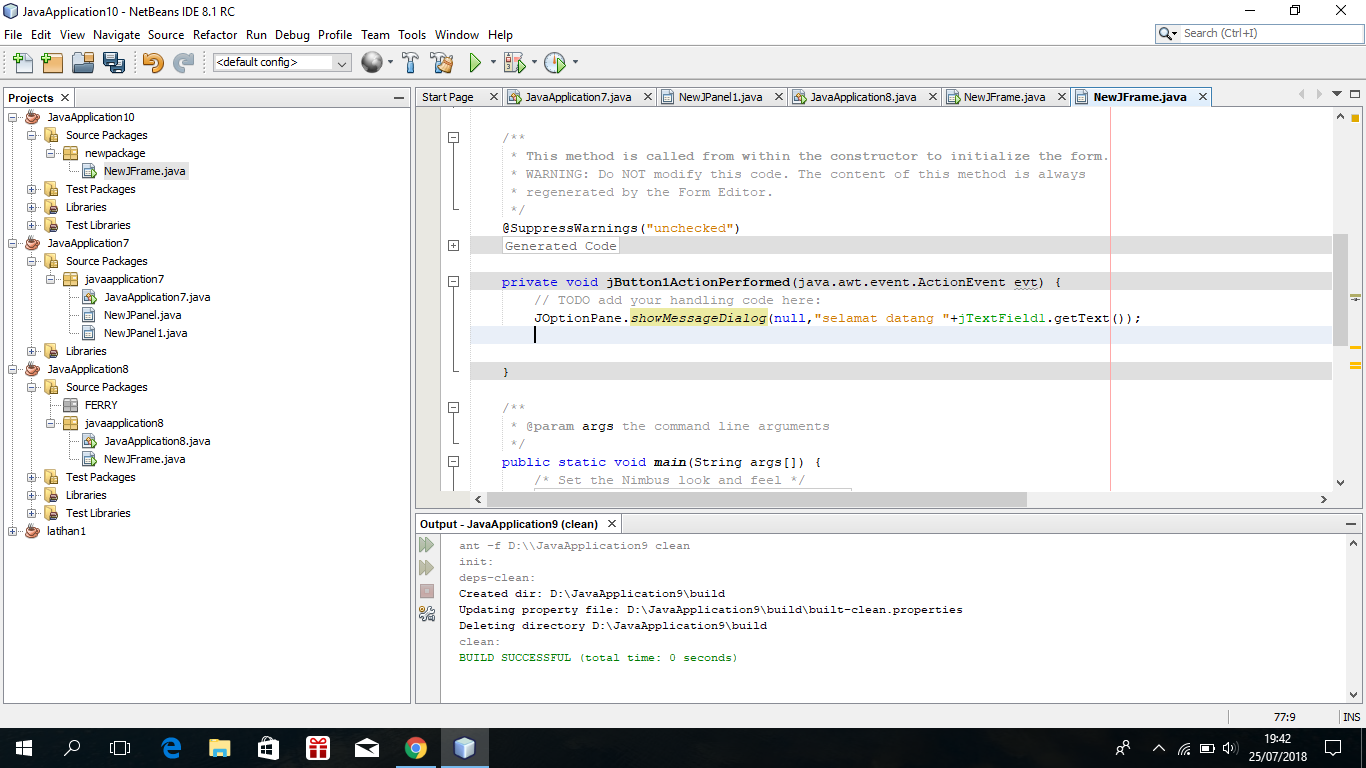Click the Debug Project toolbar icon
Image resolution: width=1366 pixels, height=768 pixels.
point(514,63)
